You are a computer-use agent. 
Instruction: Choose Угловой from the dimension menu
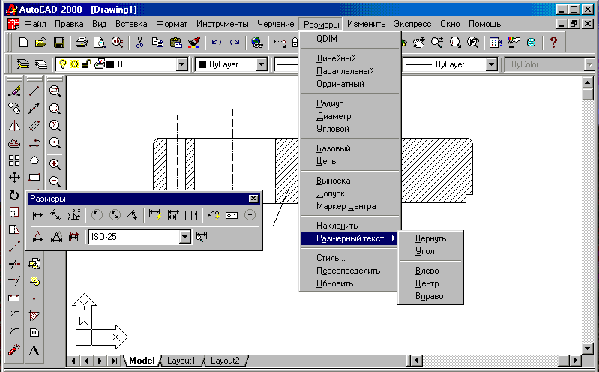point(332,129)
